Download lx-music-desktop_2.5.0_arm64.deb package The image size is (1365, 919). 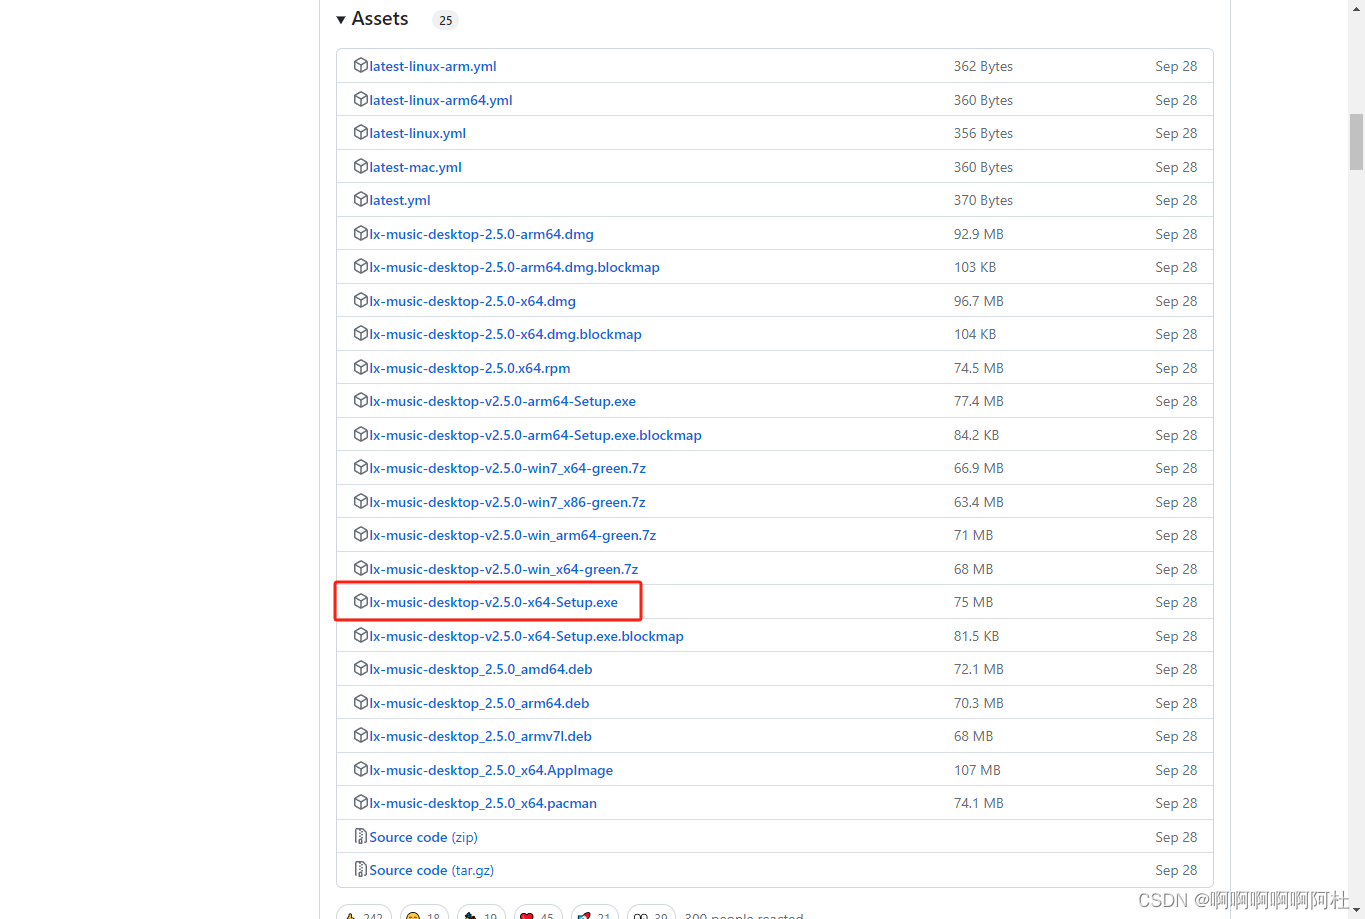coord(480,703)
